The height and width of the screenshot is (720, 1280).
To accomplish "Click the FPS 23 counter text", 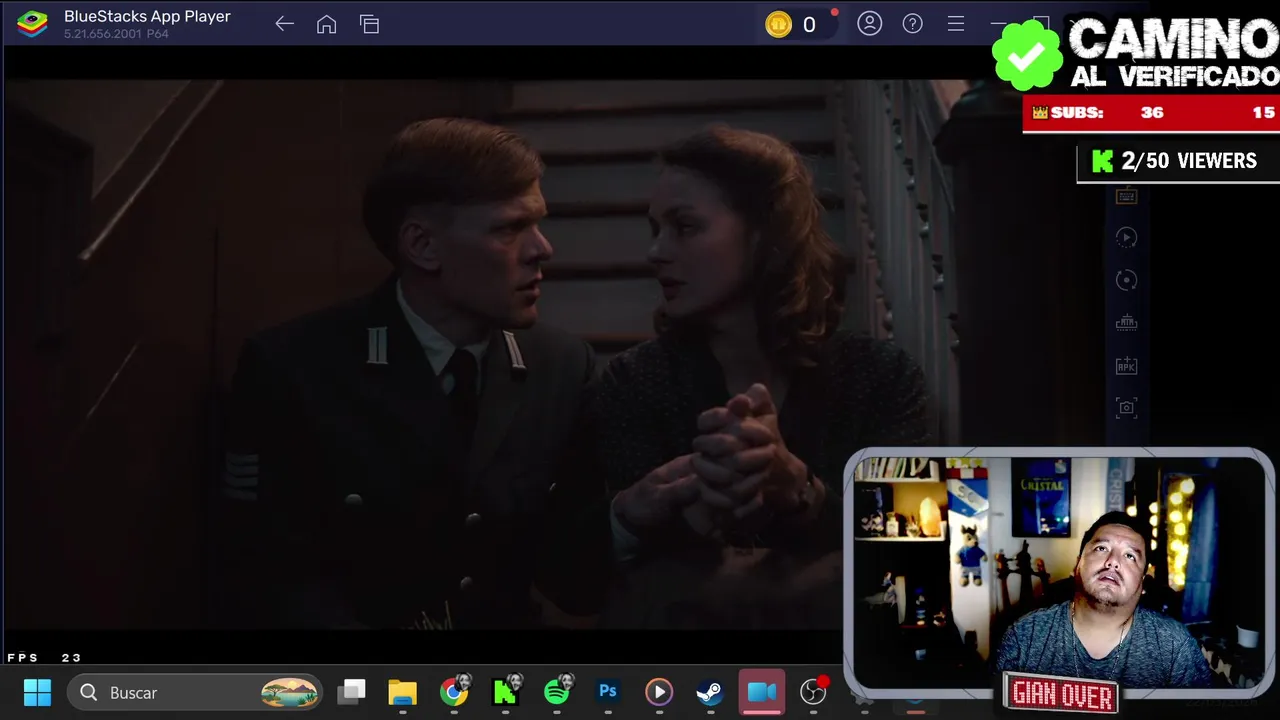I will point(44,657).
